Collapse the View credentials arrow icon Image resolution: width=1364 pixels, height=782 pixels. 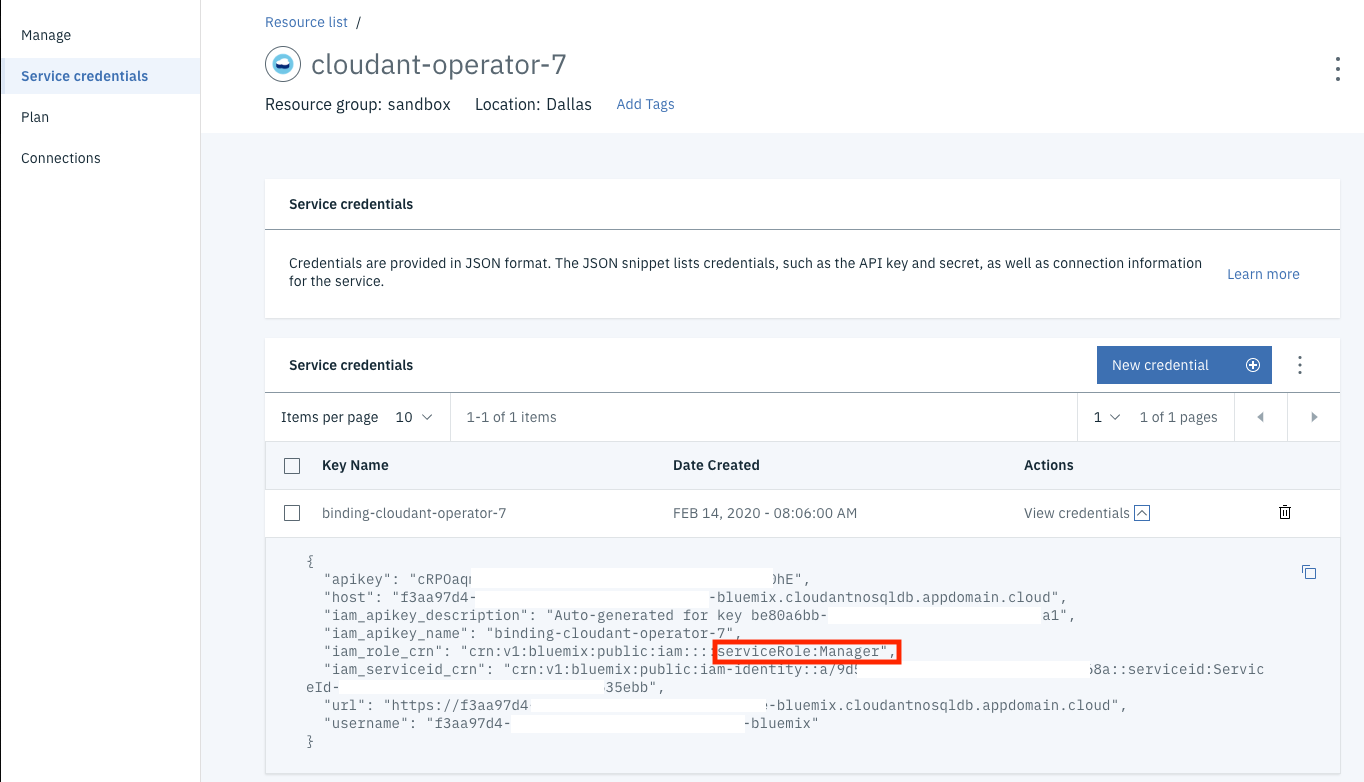[1142, 513]
